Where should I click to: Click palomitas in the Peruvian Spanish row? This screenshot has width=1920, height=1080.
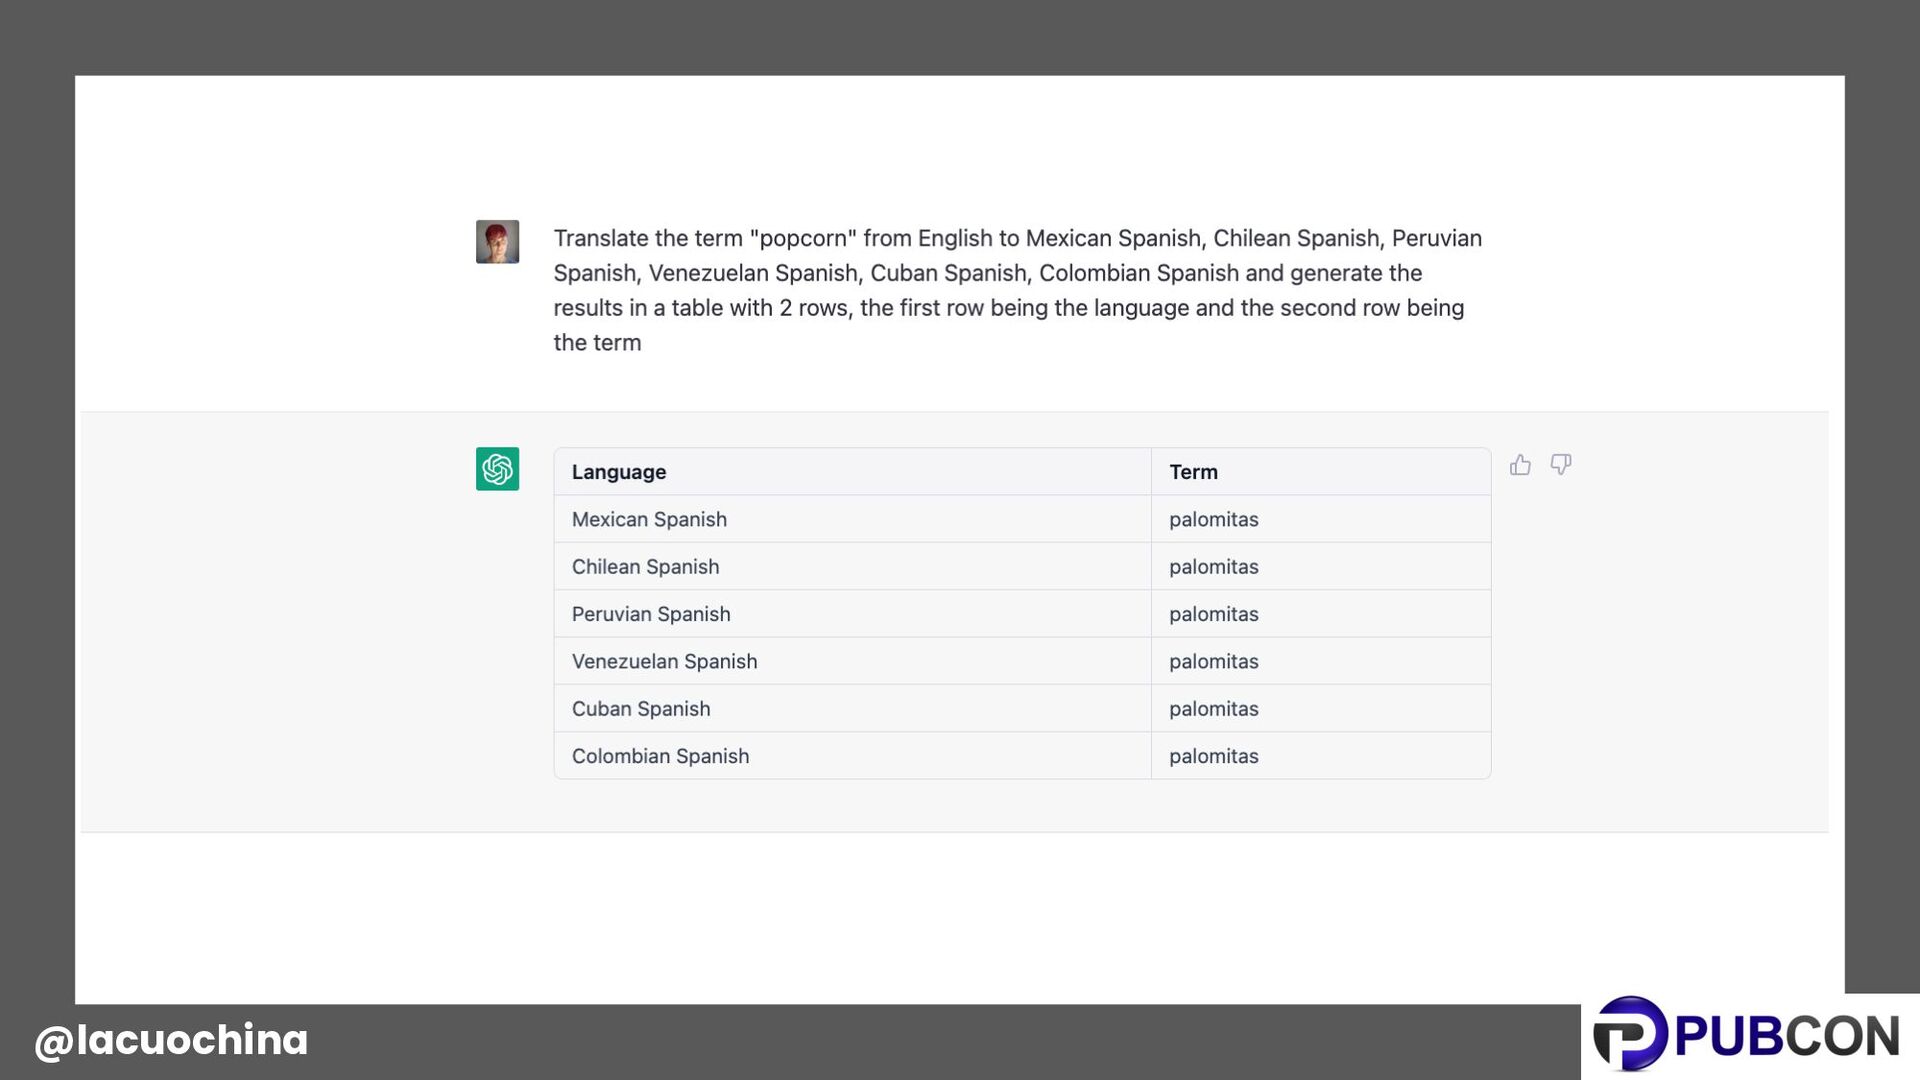(1213, 614)
